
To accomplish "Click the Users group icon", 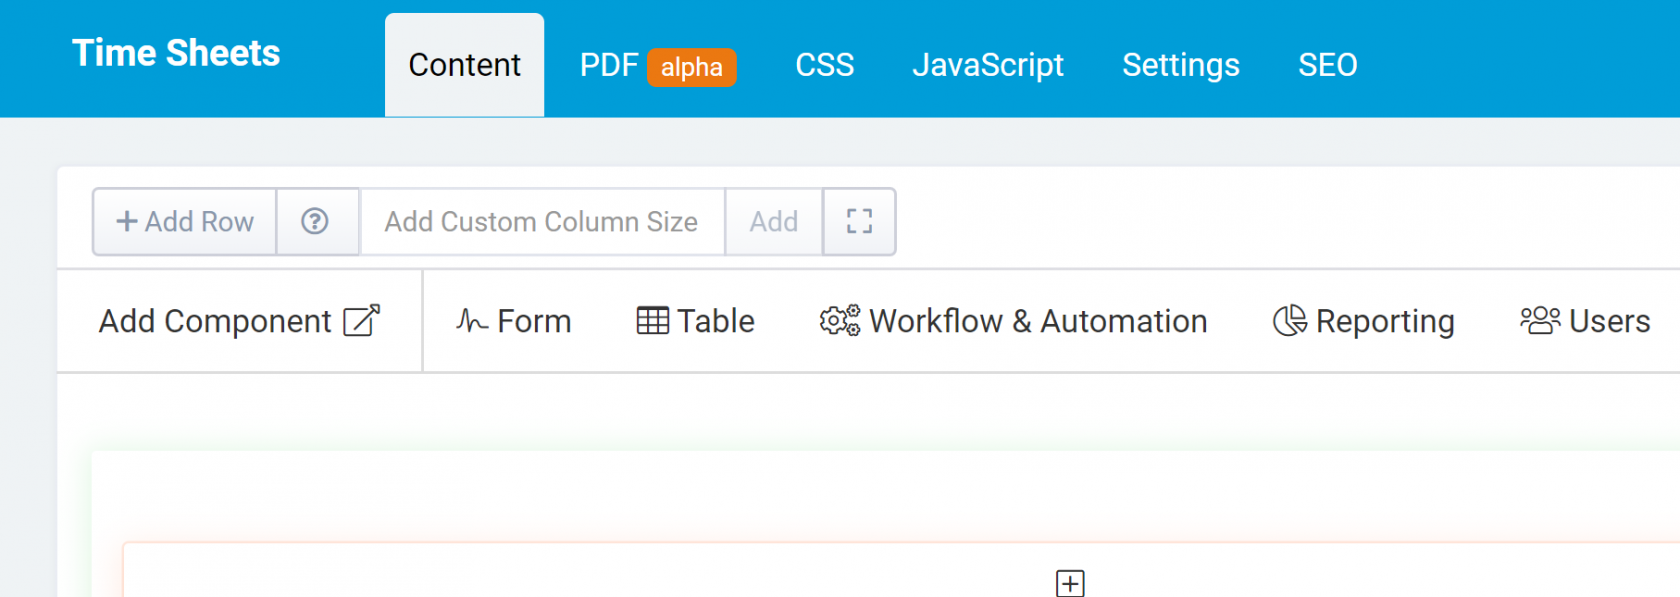I will coord(1540,321).
